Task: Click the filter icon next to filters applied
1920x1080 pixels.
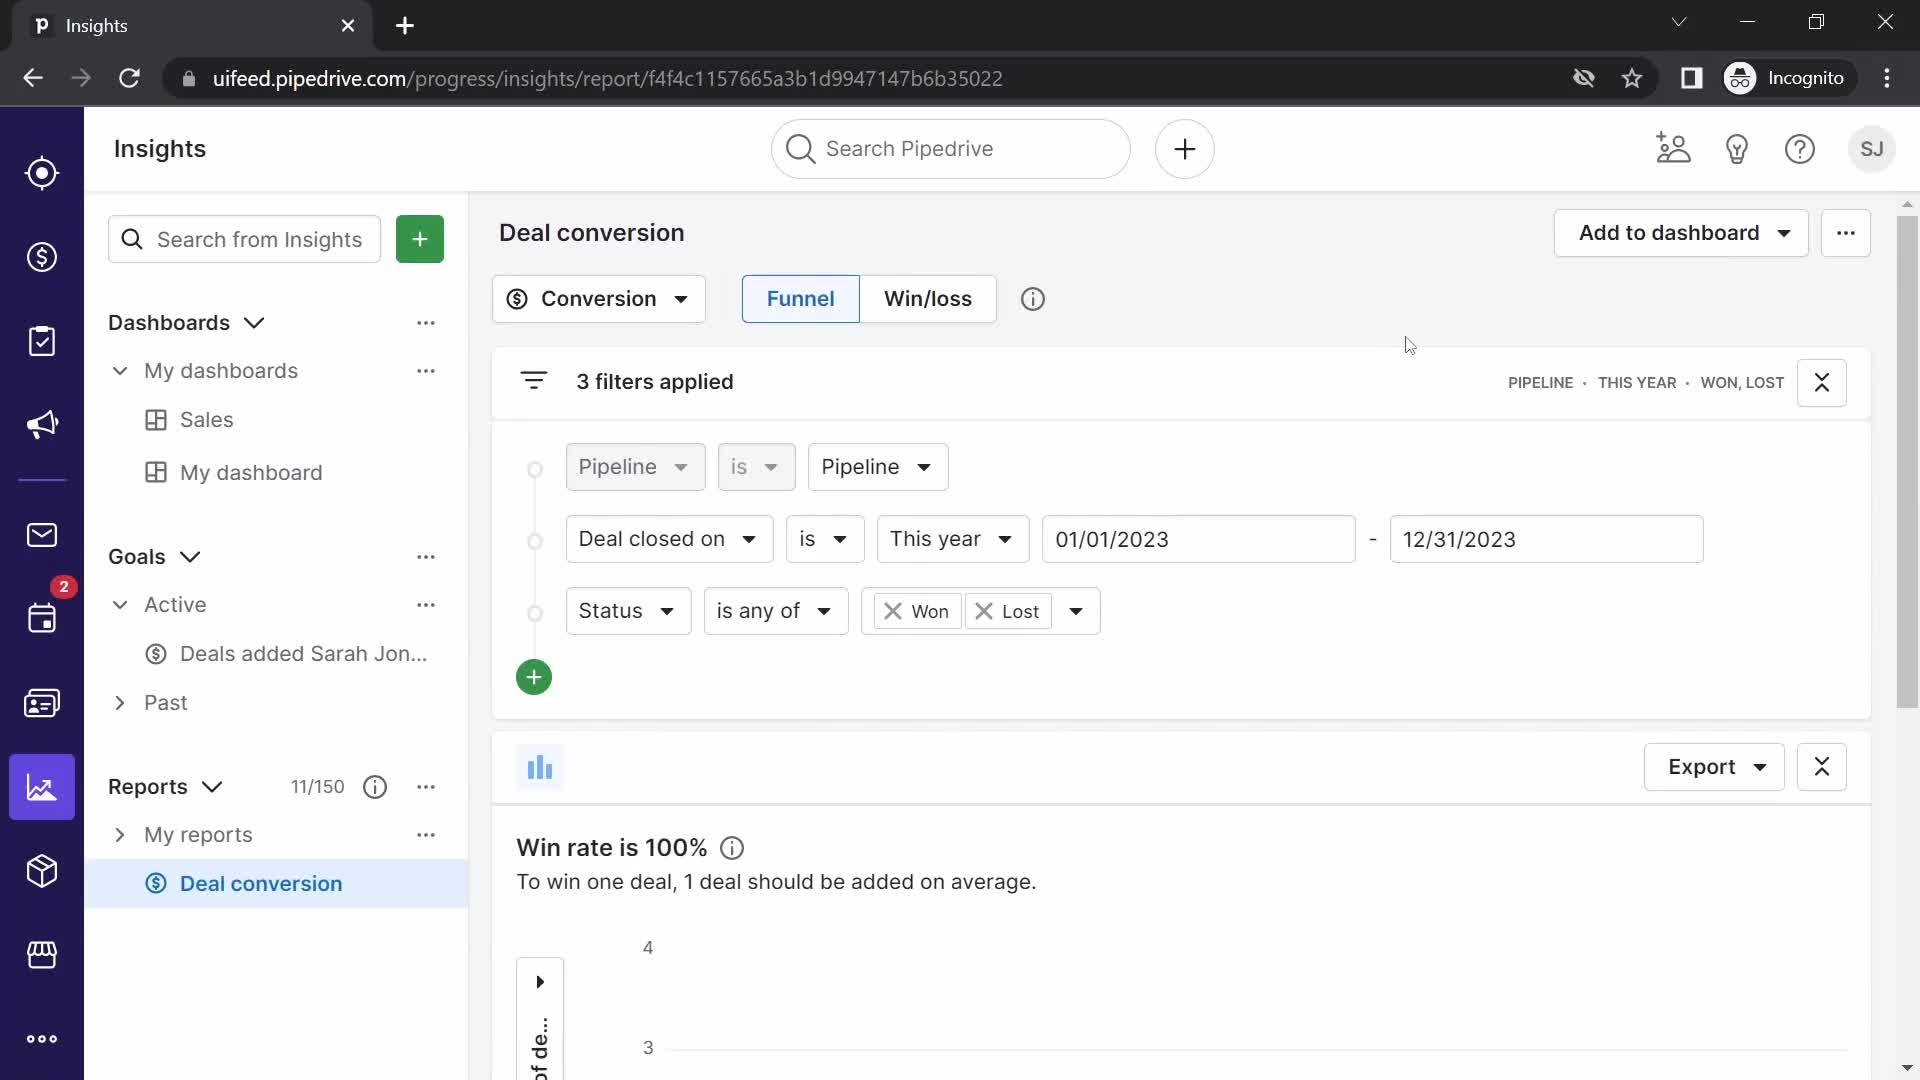Action: click(531, 381)
